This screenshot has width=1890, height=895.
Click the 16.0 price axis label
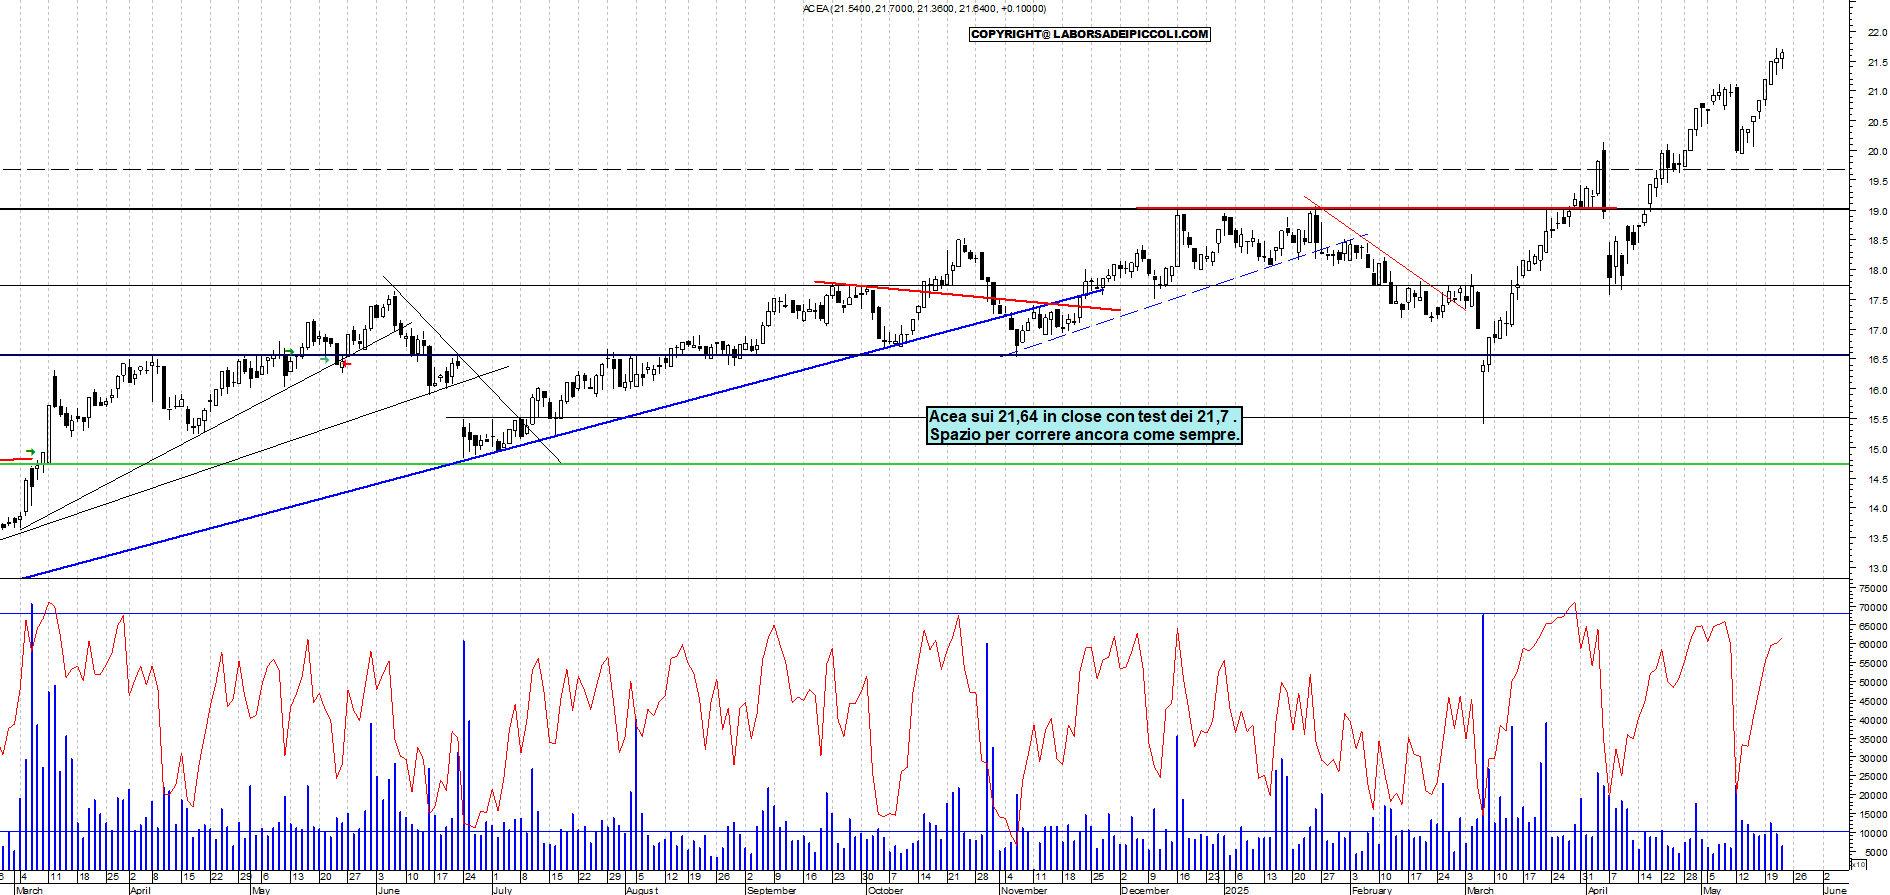click(x=1877, y=391)
